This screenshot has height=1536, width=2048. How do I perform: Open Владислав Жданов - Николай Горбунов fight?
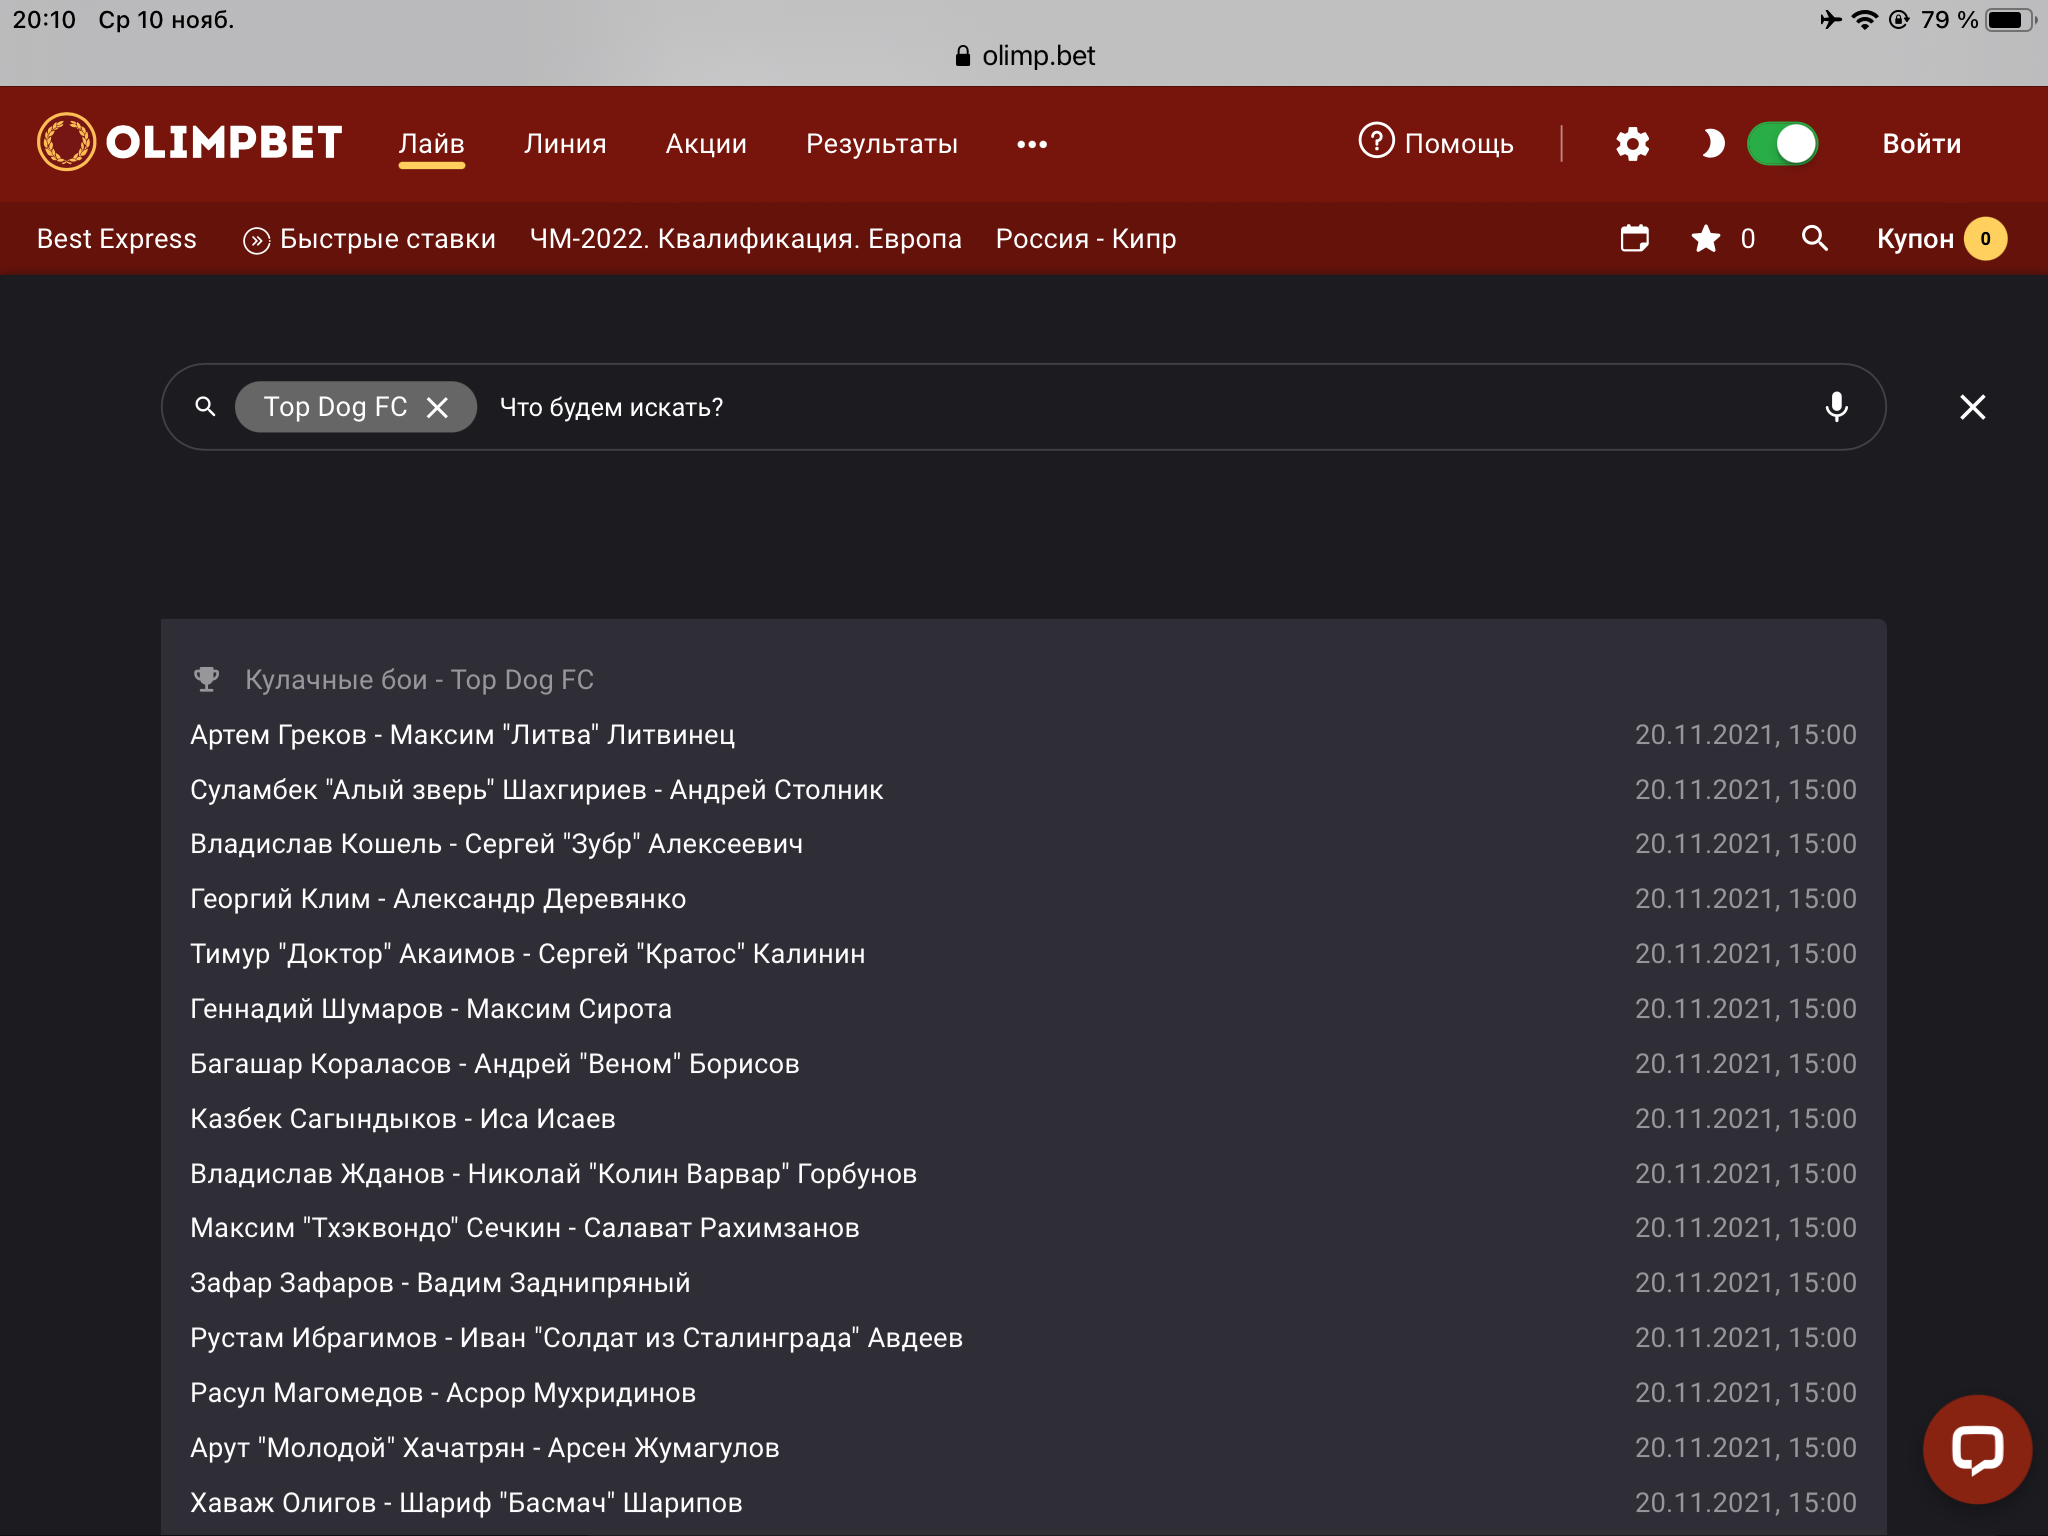click(1023, 1174)
